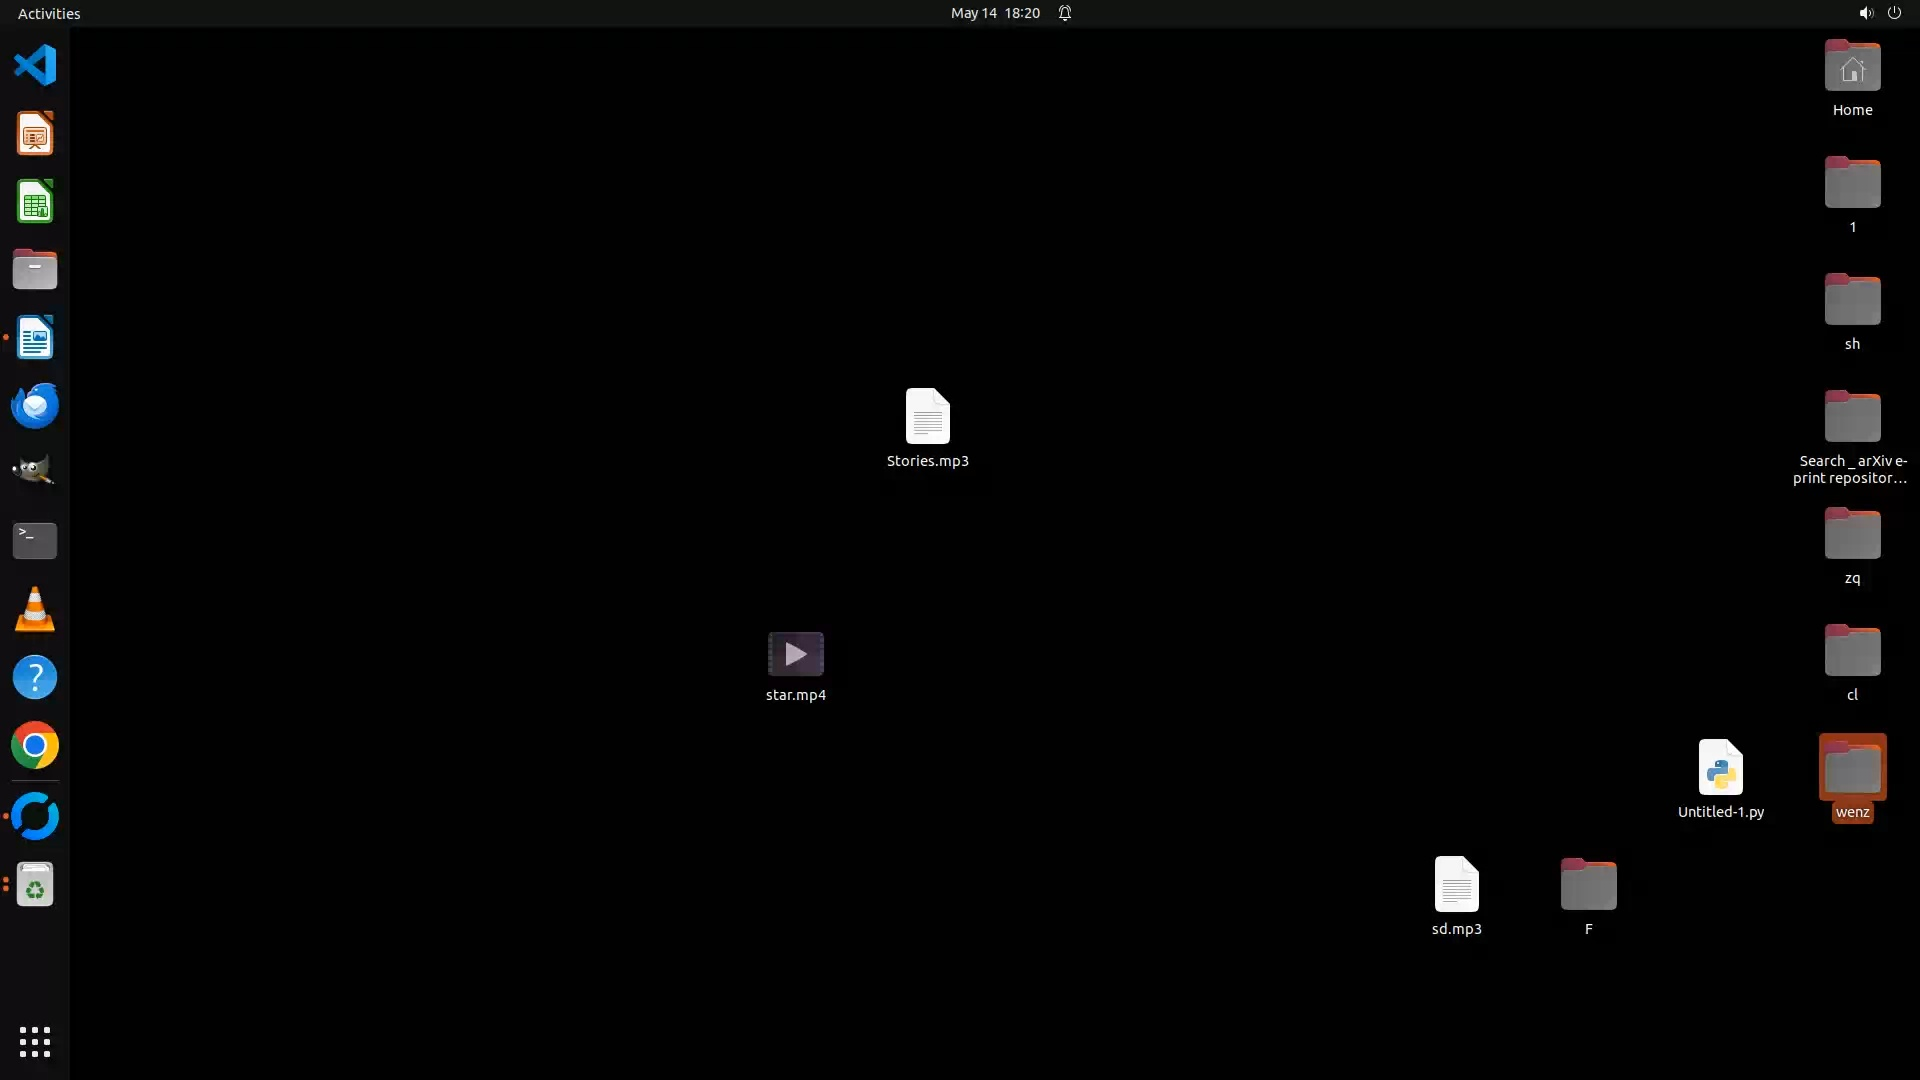Screen dimensions: 1920x1080
Task: Select the Stories.mp3 file
Action: coord(927,417)
